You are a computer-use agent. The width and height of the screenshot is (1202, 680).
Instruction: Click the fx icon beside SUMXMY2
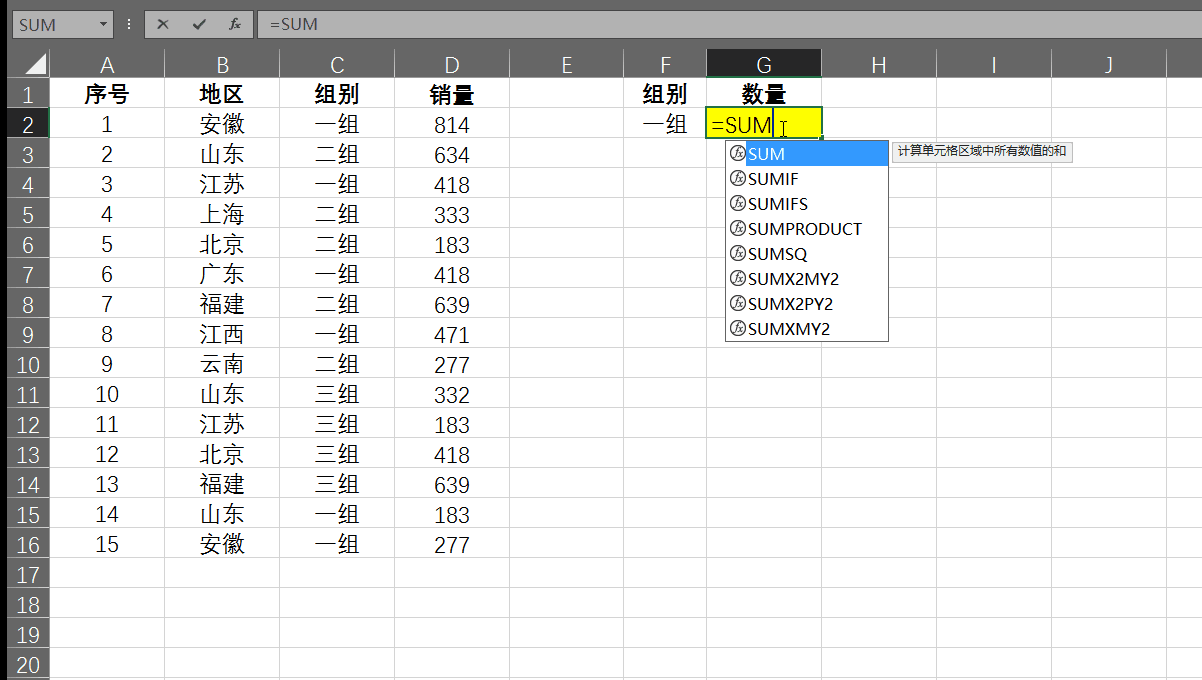738,329
